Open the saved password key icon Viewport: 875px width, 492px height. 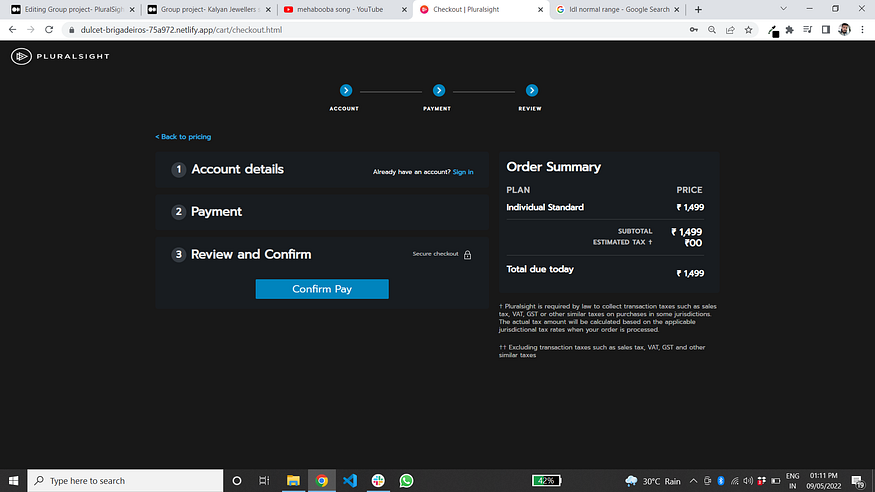pyautogui.click(x=694, y=30)
